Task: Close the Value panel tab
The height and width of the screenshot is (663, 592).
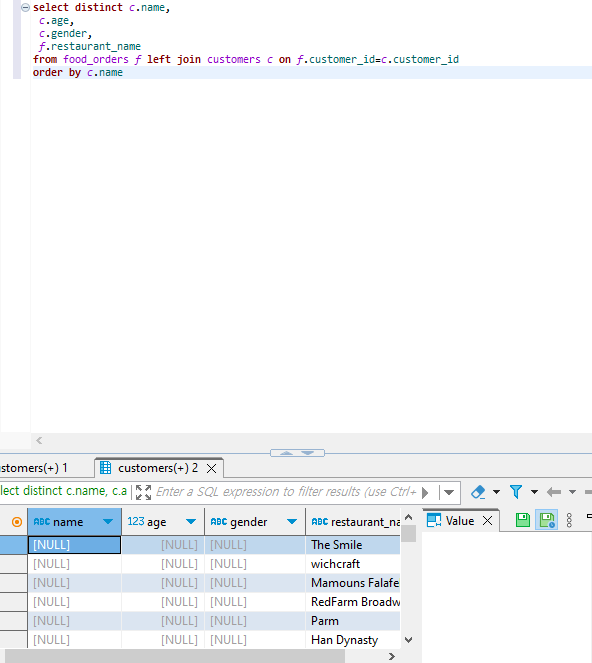Action: point(488,521)
